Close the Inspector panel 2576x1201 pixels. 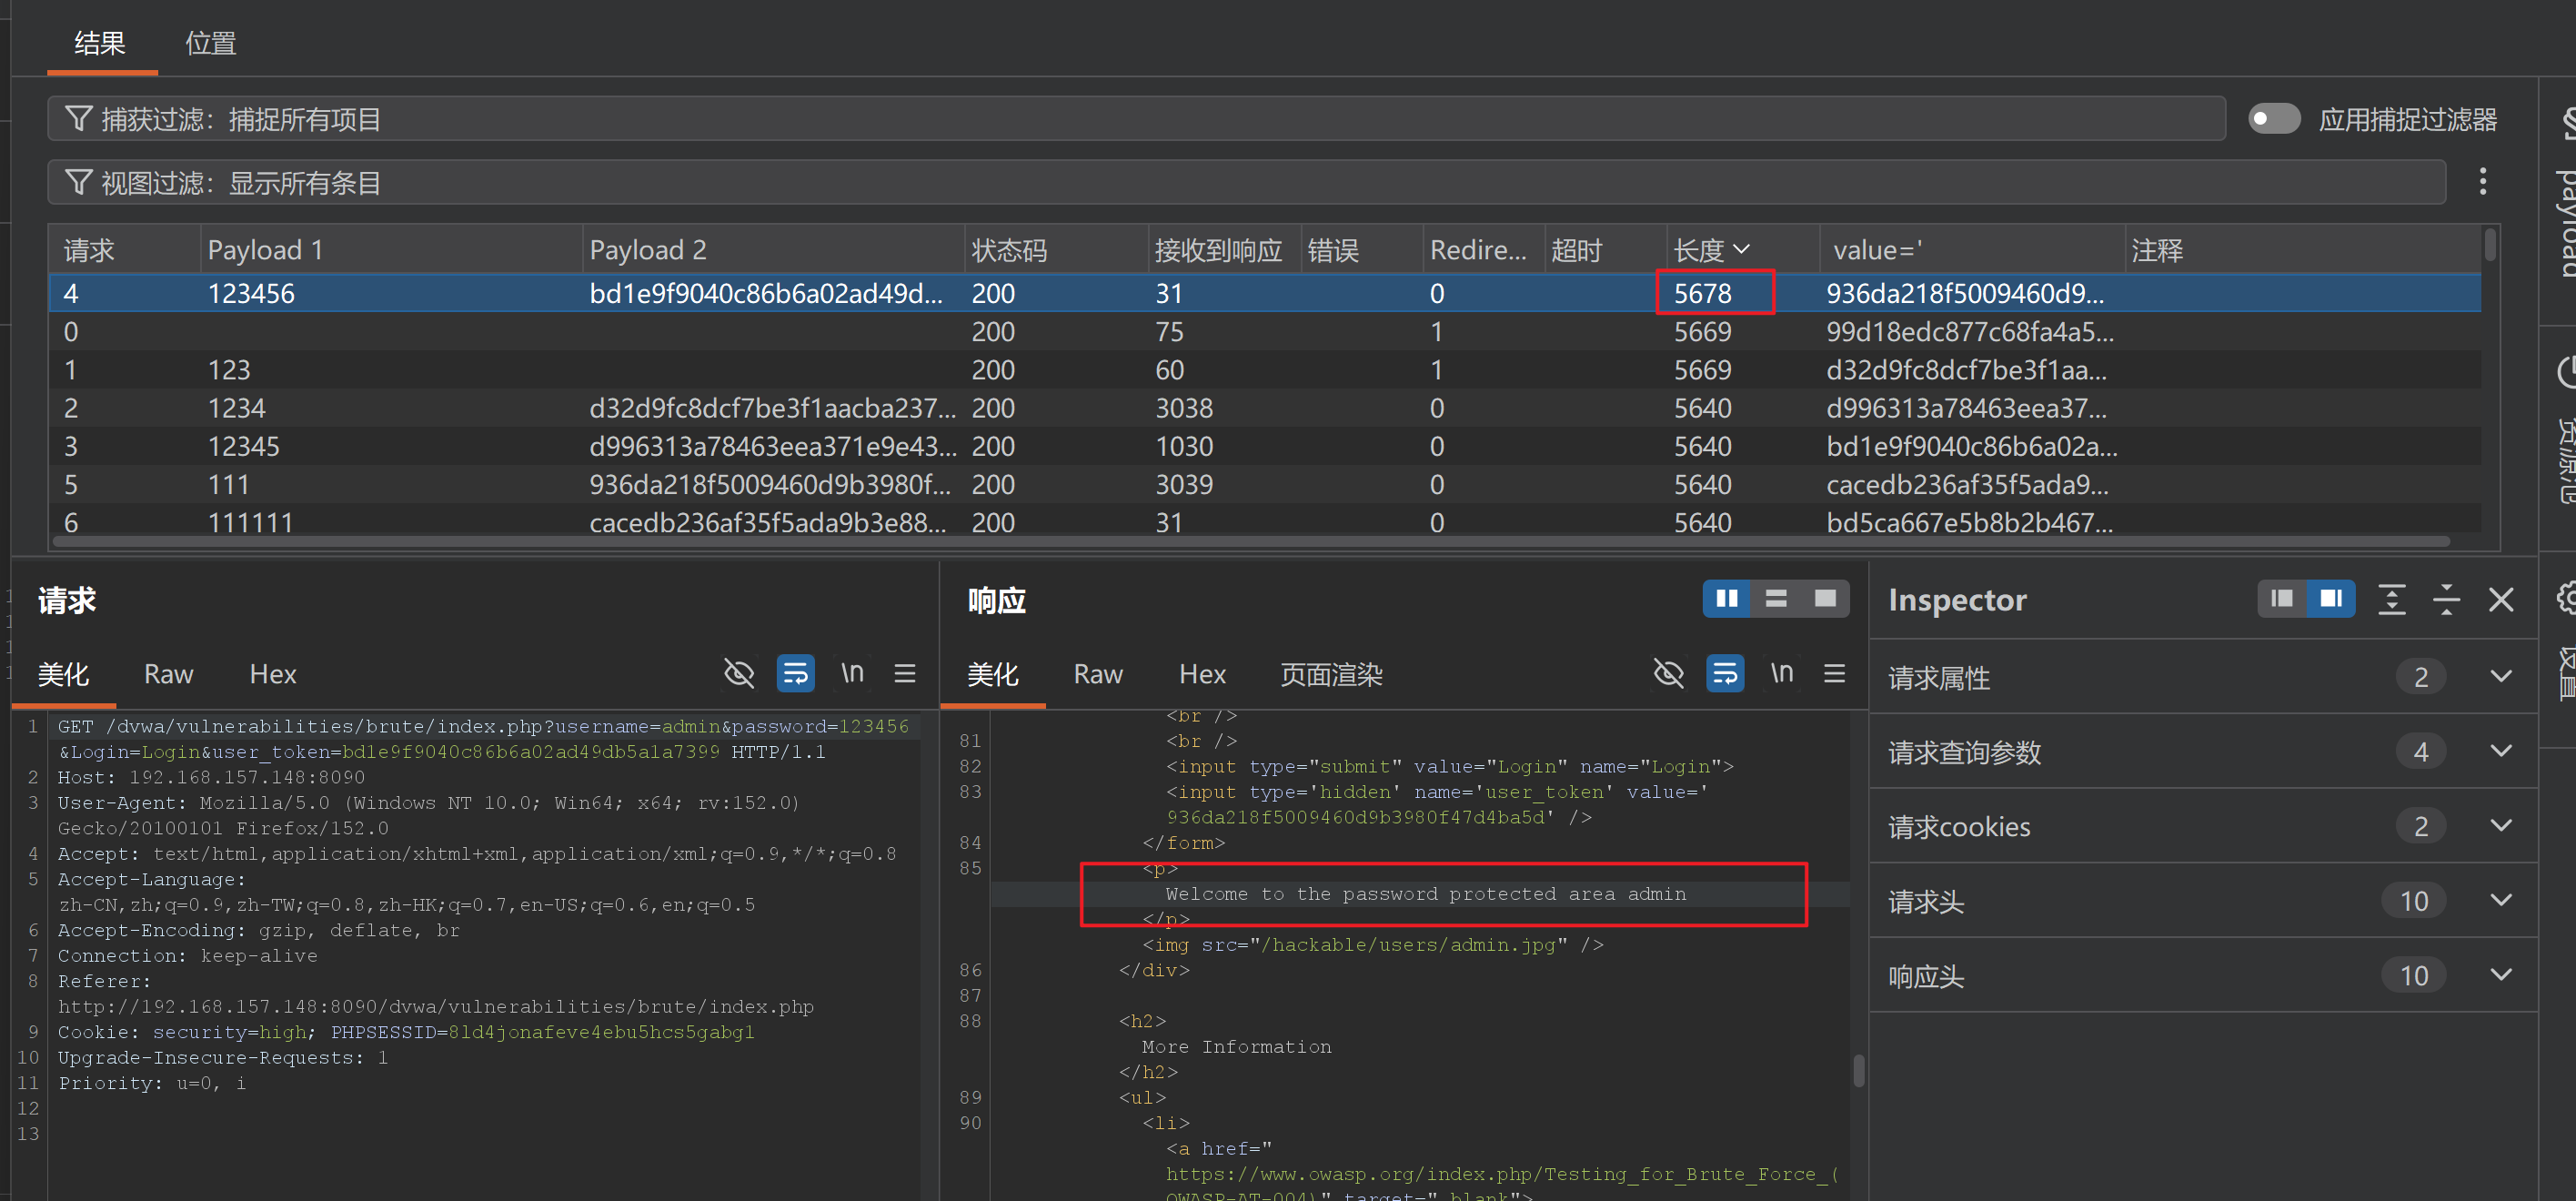(x=2502, y=599)
